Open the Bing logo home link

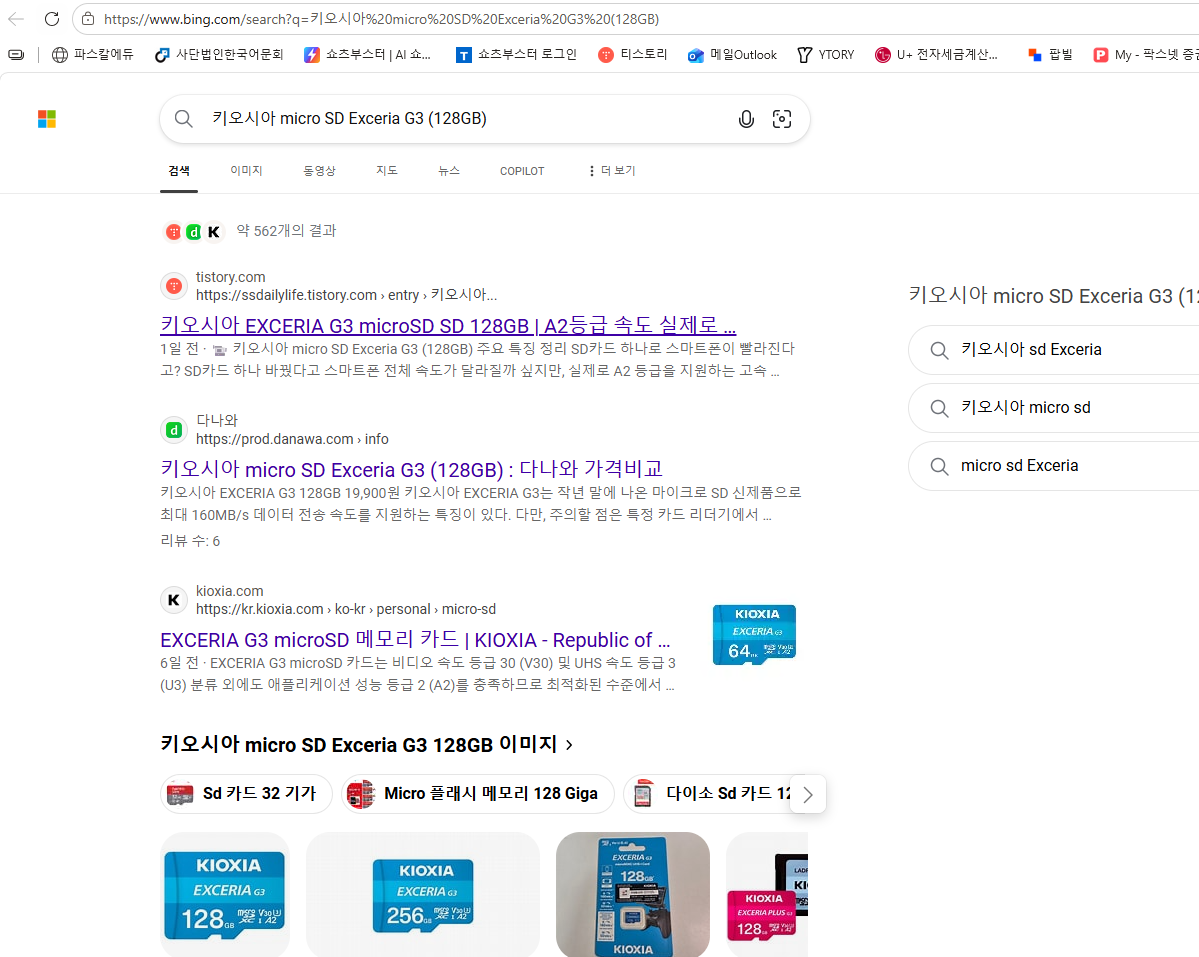click(x=47, y=118)
